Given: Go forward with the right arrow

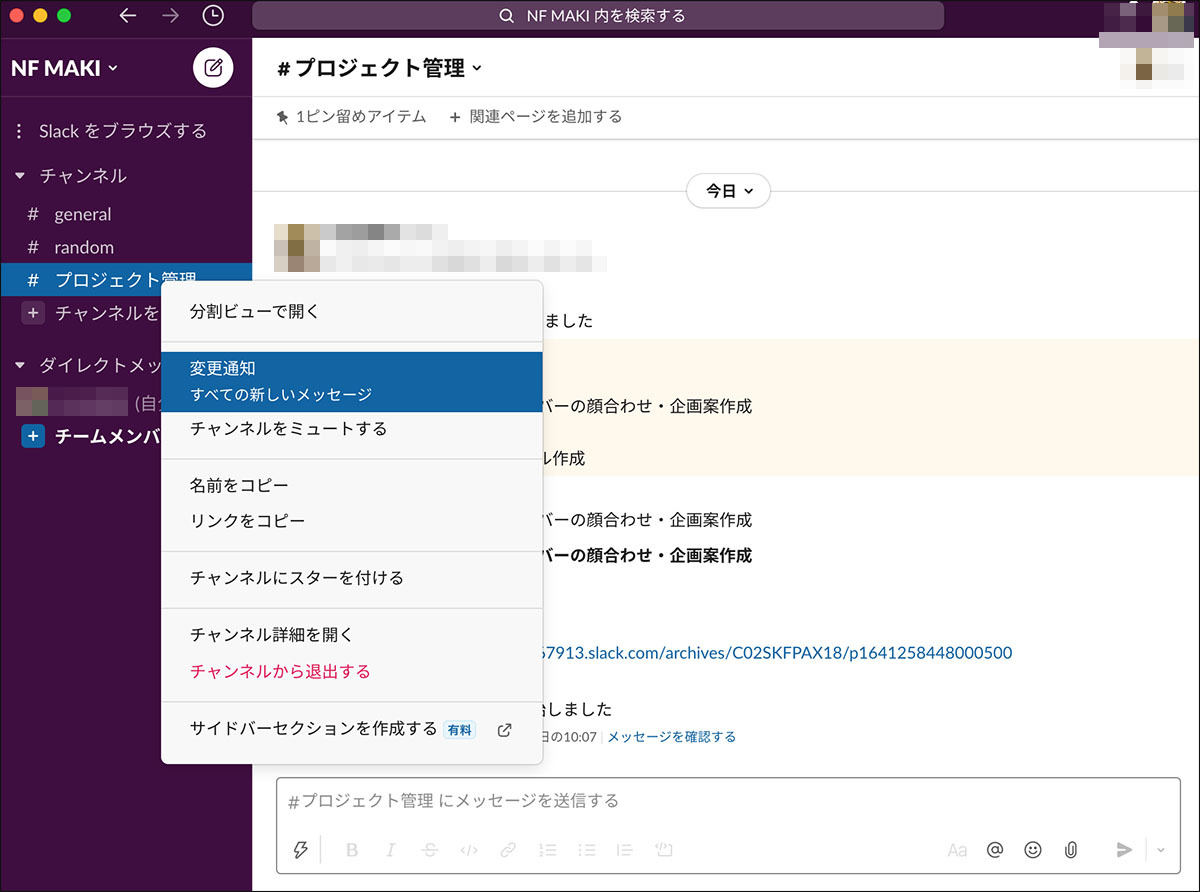Looking at the screenshot, I should pos(170,16).
